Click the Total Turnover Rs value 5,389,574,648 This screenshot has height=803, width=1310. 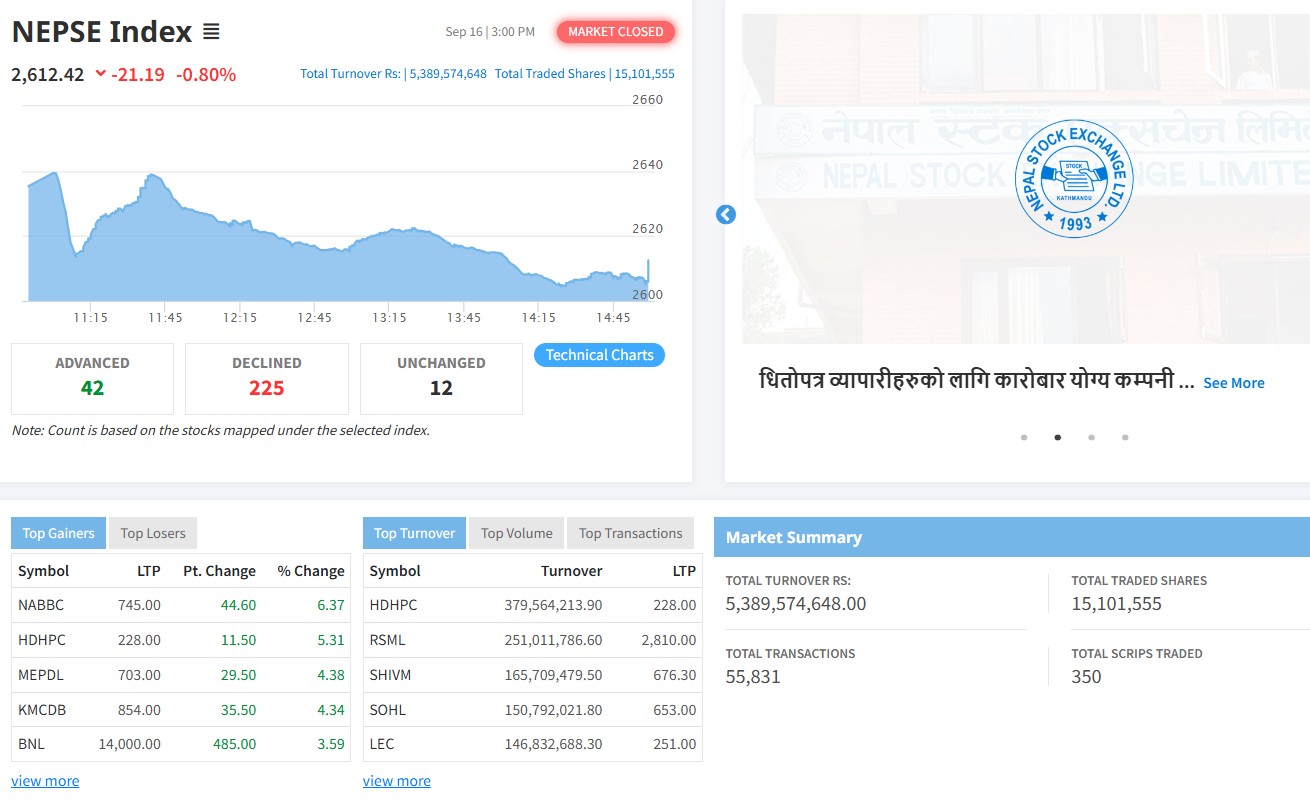click(448, 74)
